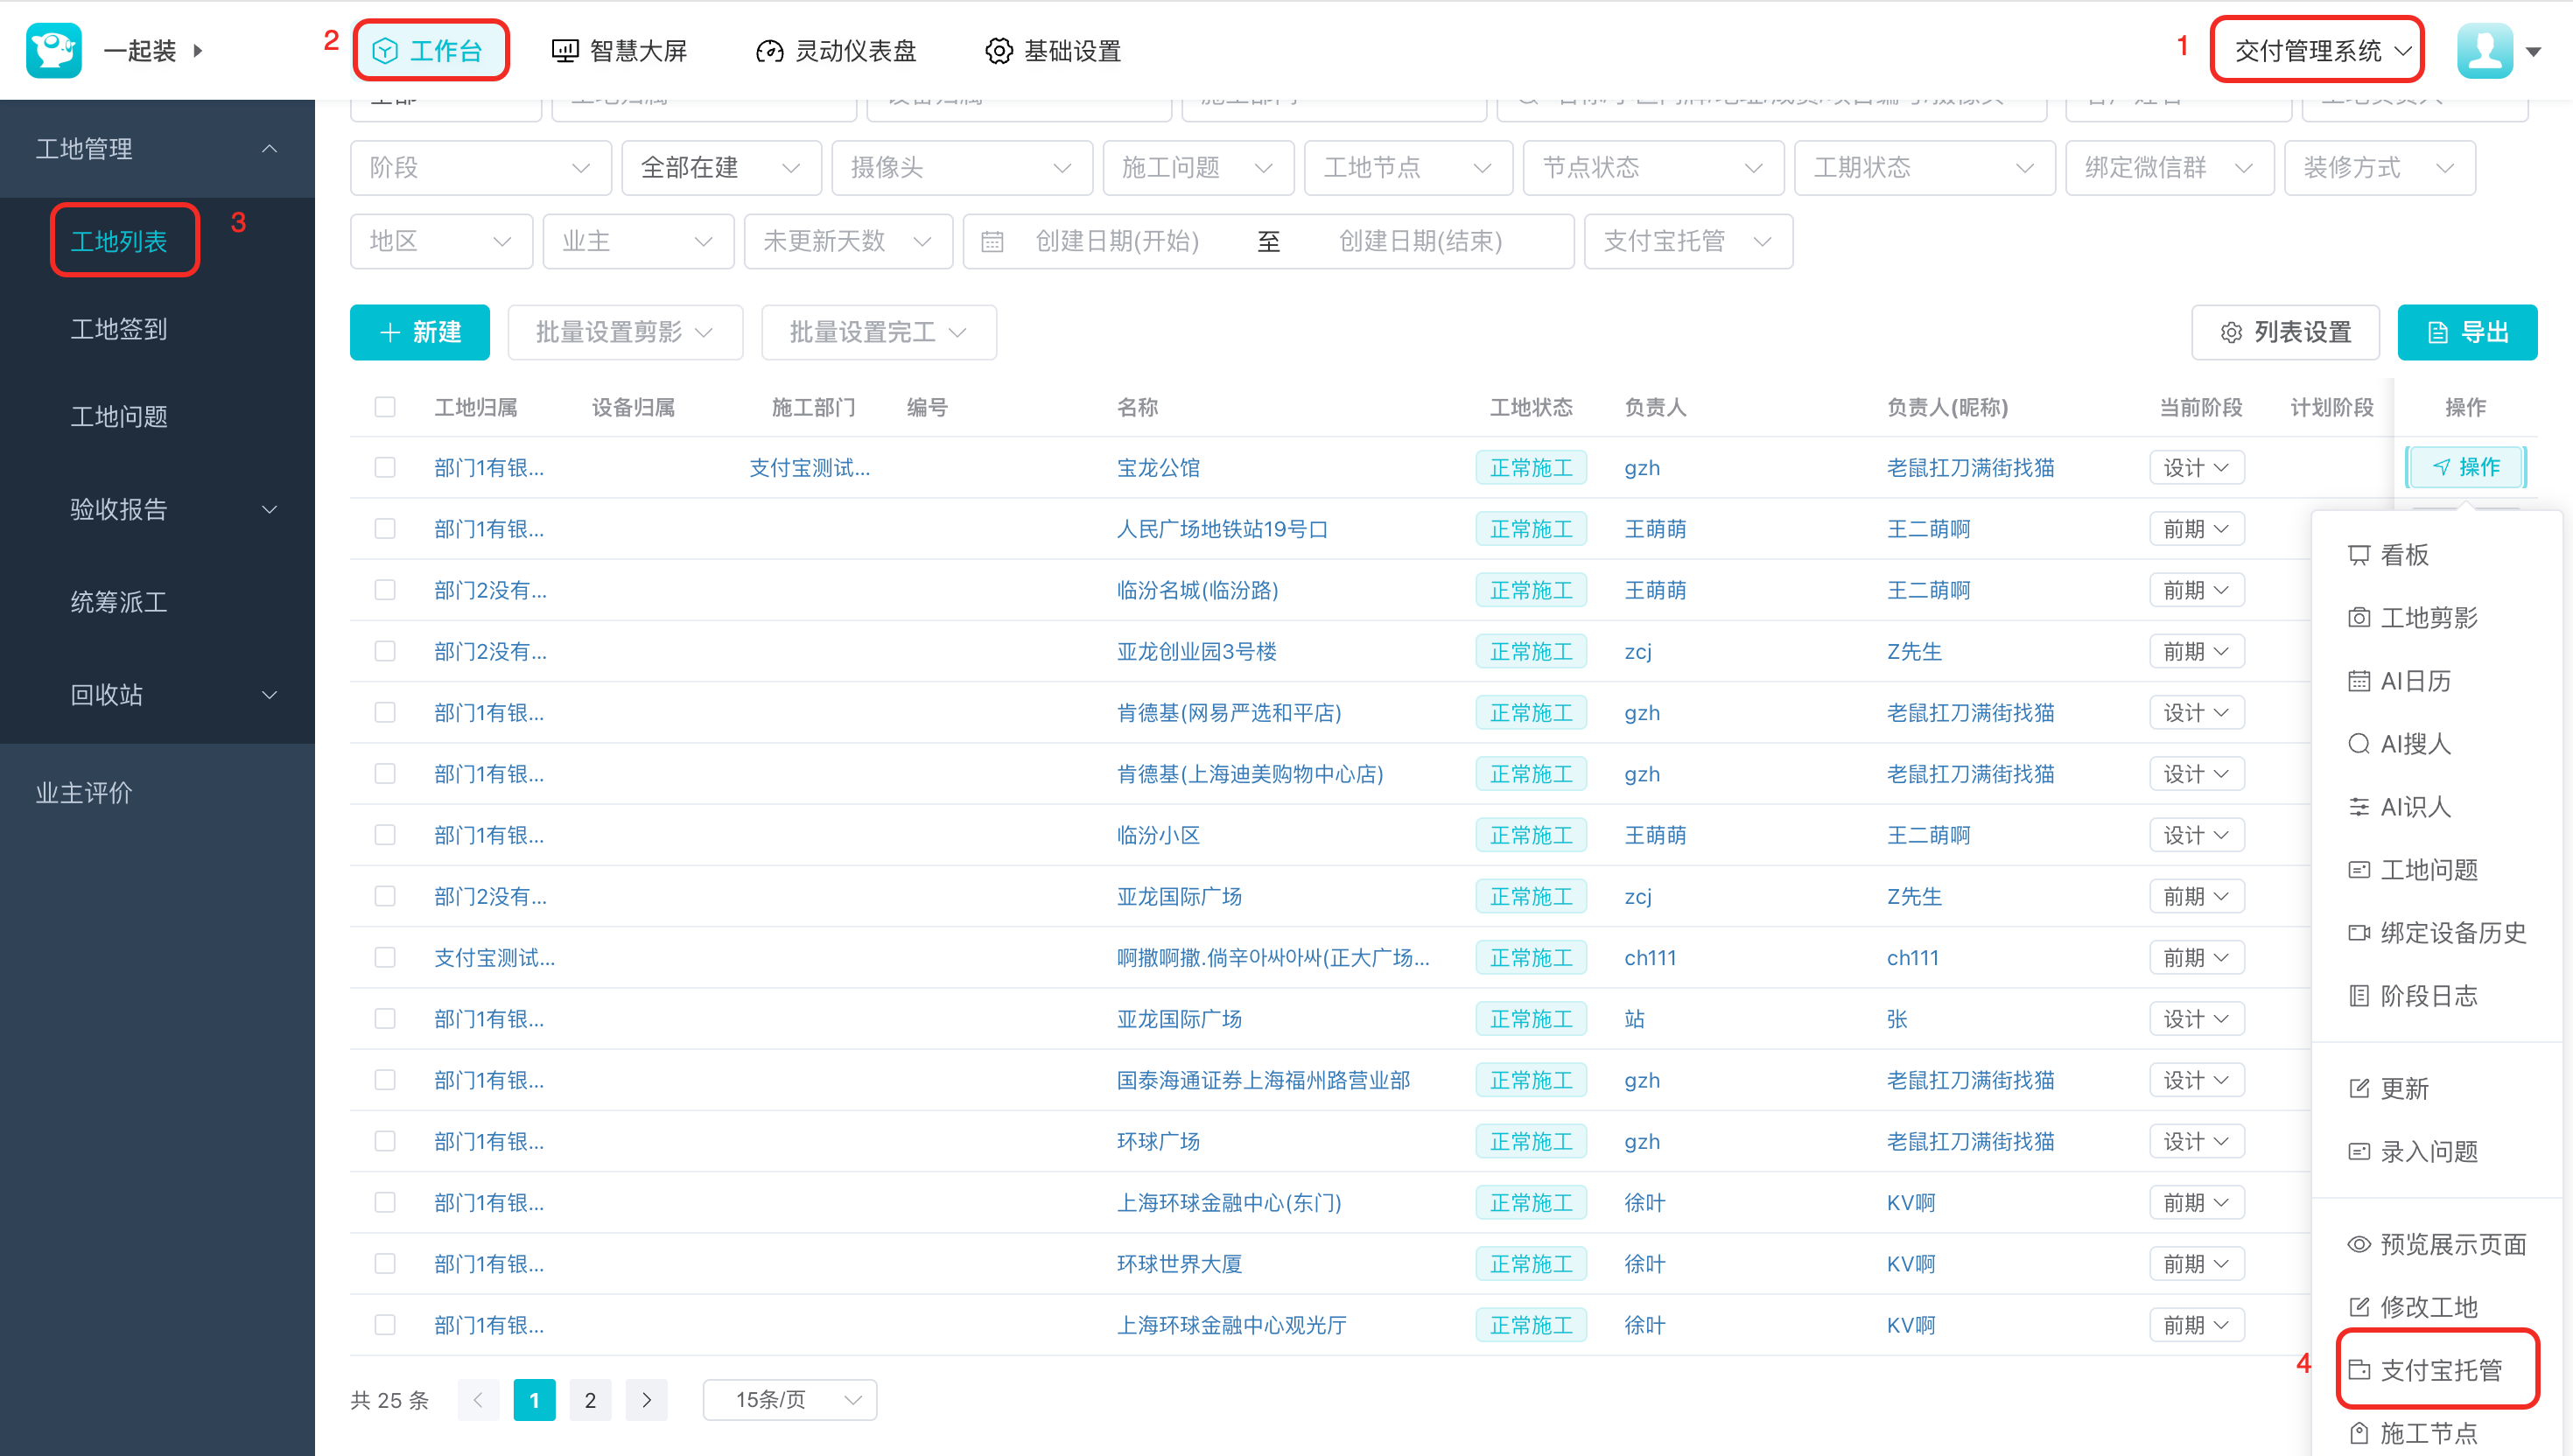
Task: Go to page 2 of results
Action: (590, 1399)
